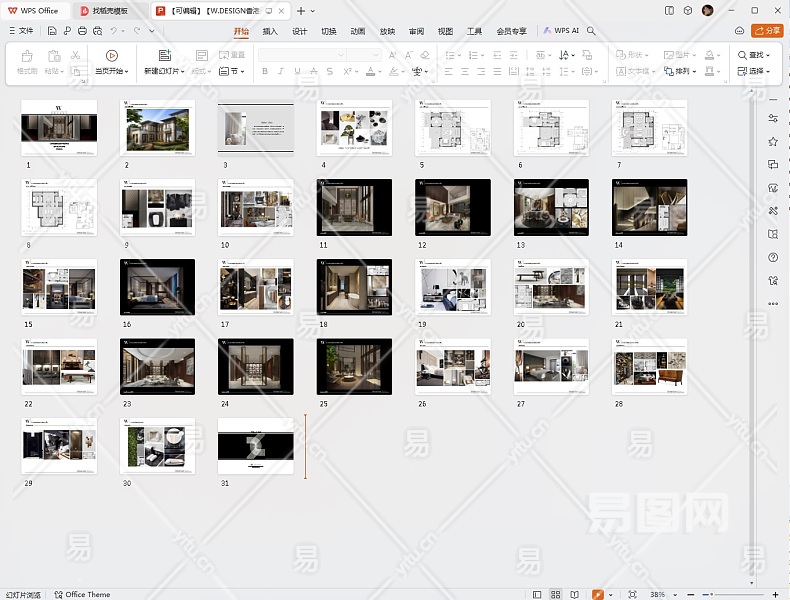Click the new tab plus icon
Screen dimensions: 790x600
click(300, 10)
